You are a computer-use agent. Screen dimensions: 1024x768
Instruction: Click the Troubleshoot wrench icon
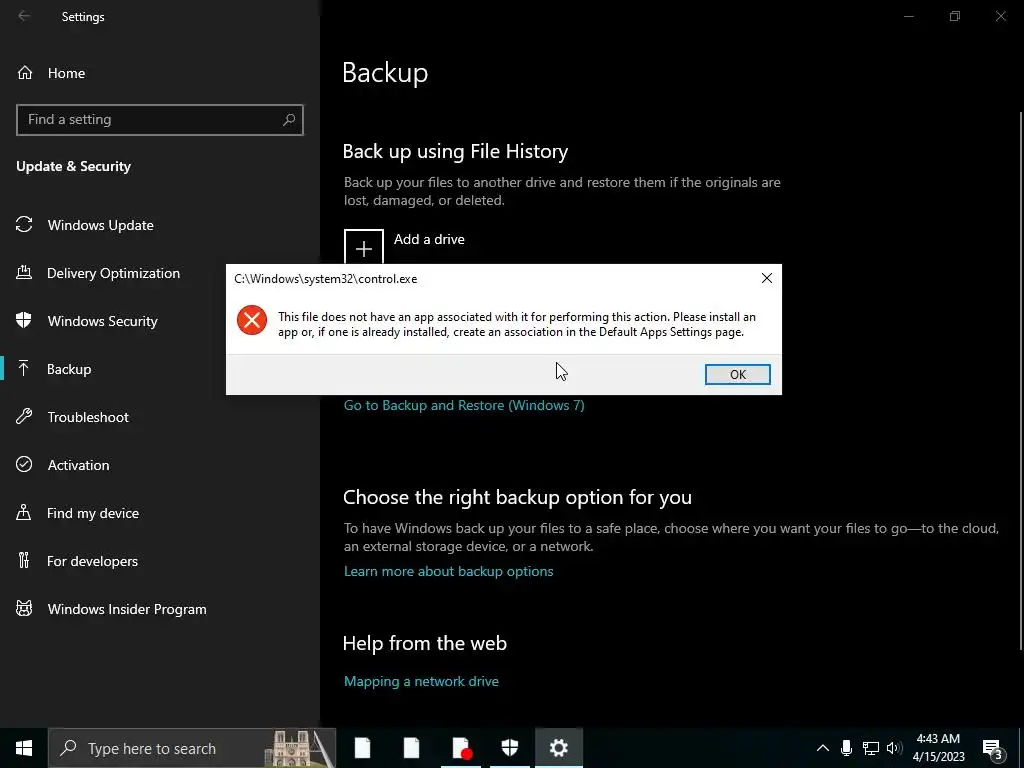24,417
